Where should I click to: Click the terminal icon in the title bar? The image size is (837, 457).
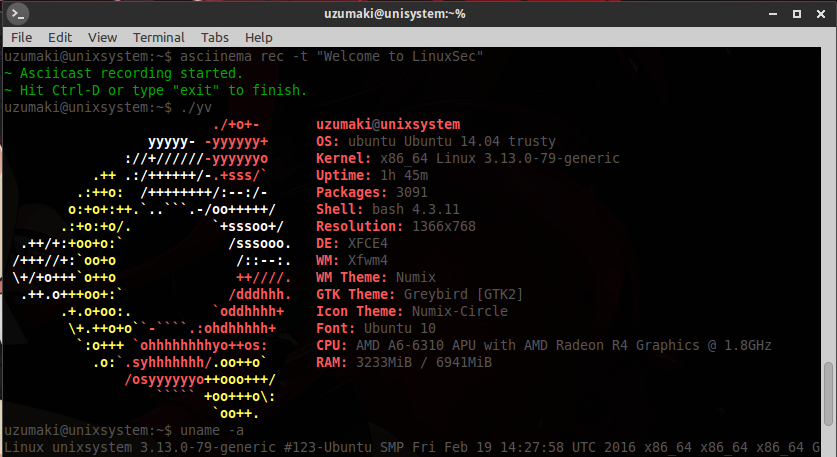click(x=18, y=14)
